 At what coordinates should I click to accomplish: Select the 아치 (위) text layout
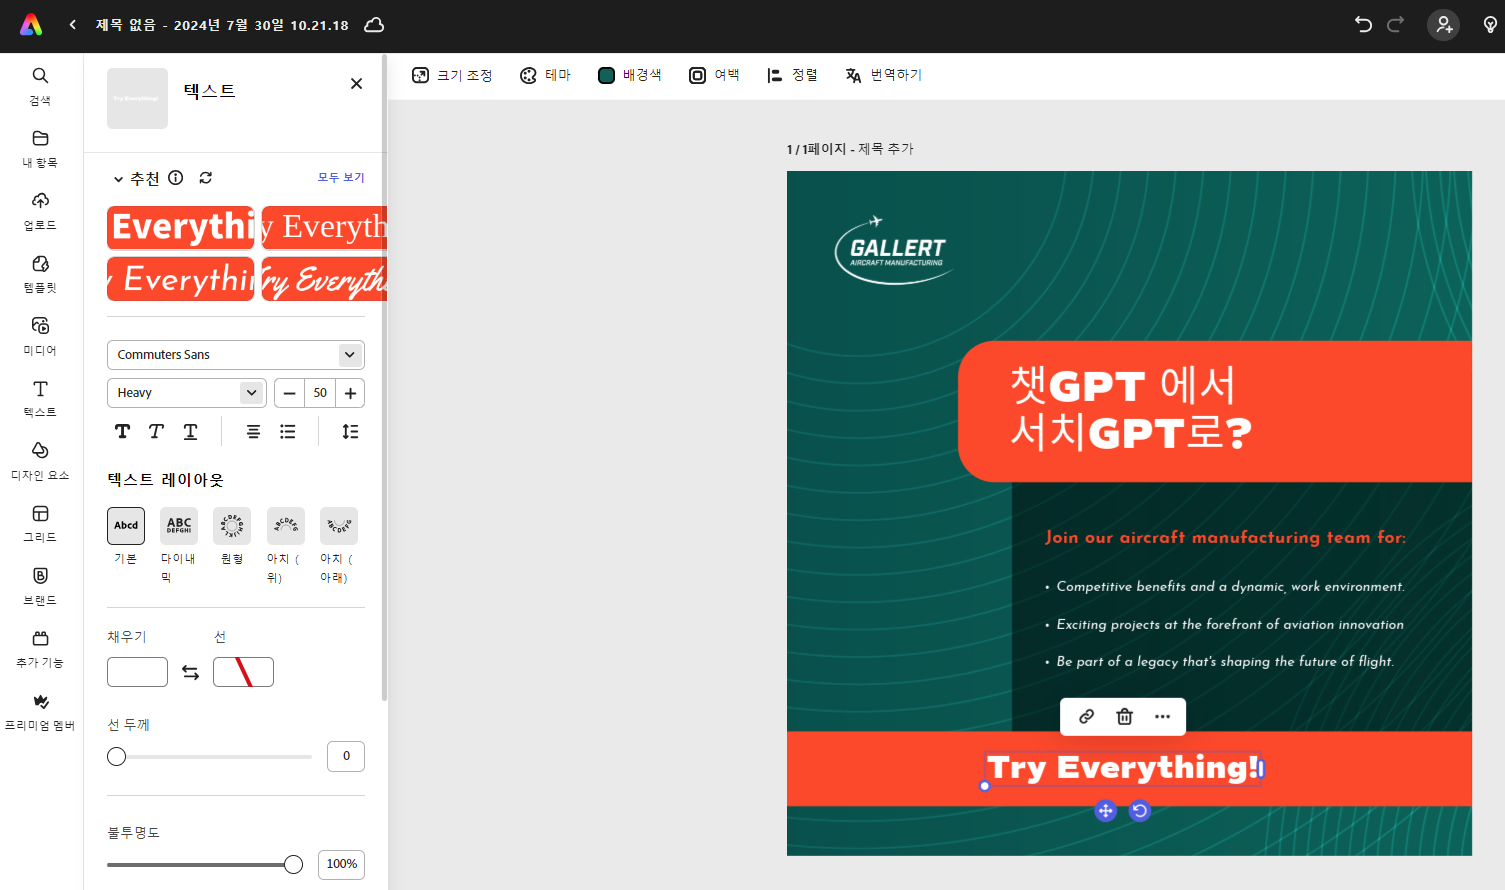point(286,526)
